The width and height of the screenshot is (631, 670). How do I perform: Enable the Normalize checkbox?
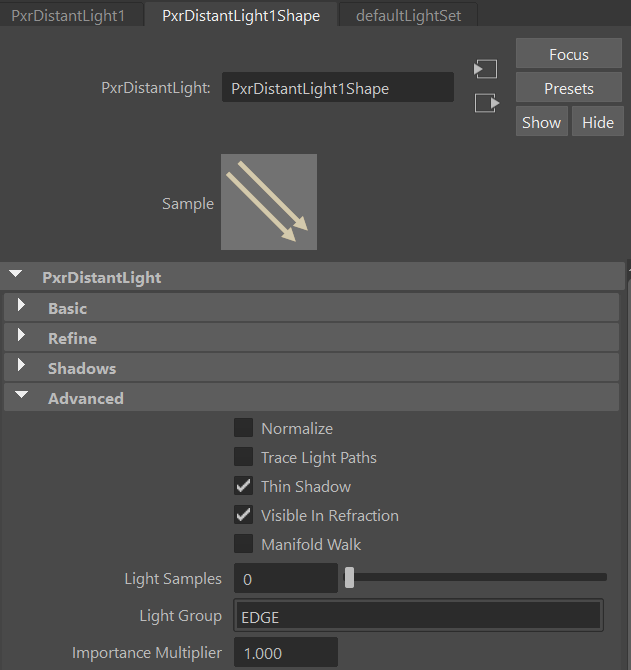244,428
